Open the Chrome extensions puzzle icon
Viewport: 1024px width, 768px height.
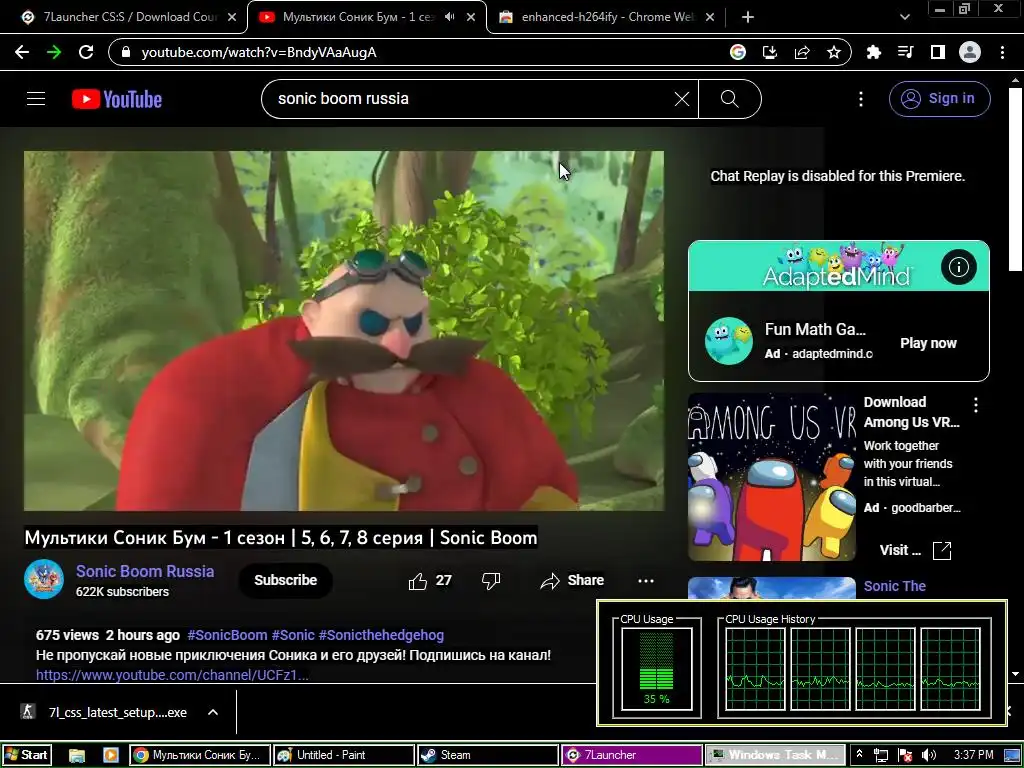(x=873, y=52)
